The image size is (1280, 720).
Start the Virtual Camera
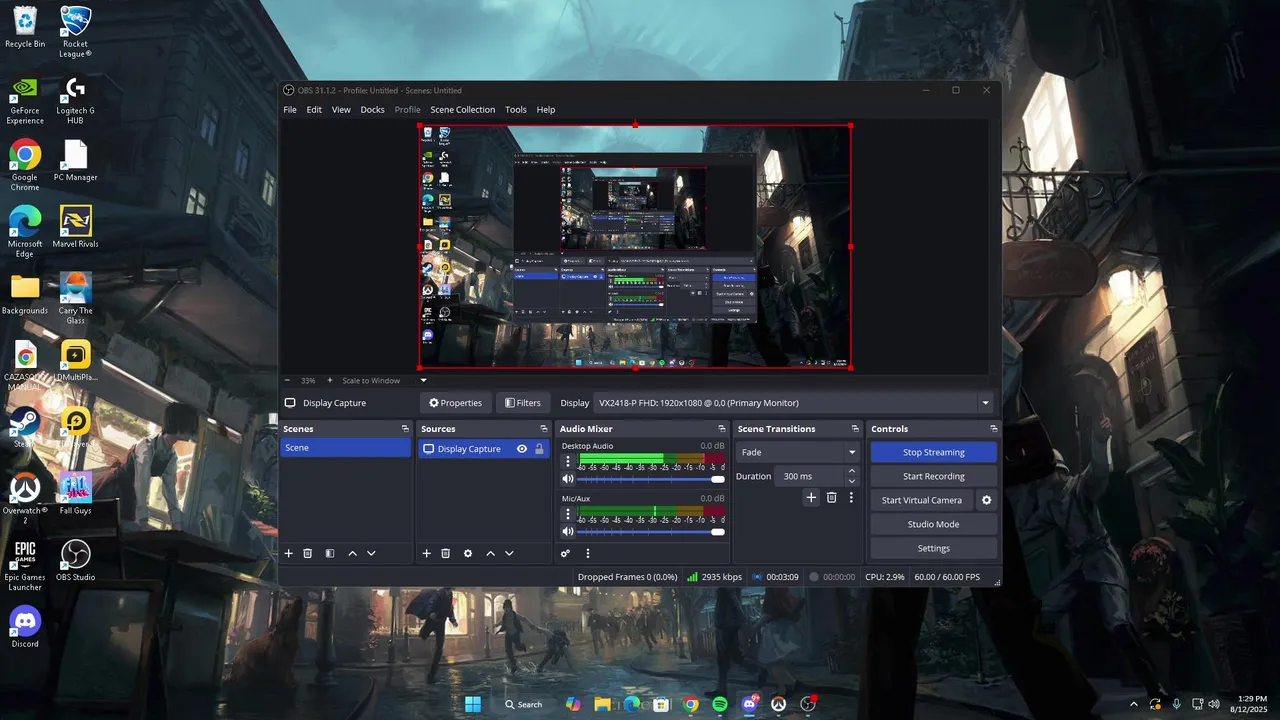pos(921,500)
